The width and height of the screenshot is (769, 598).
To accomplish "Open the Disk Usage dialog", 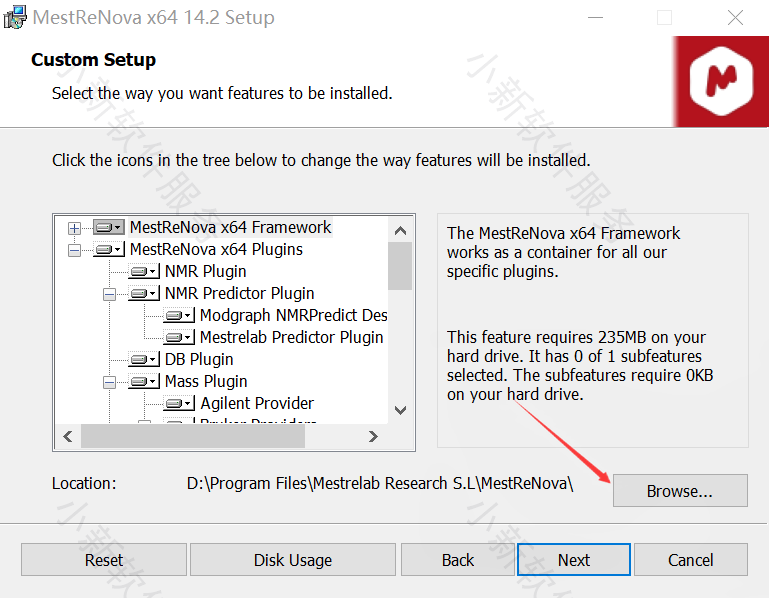I will click(292, 560).
